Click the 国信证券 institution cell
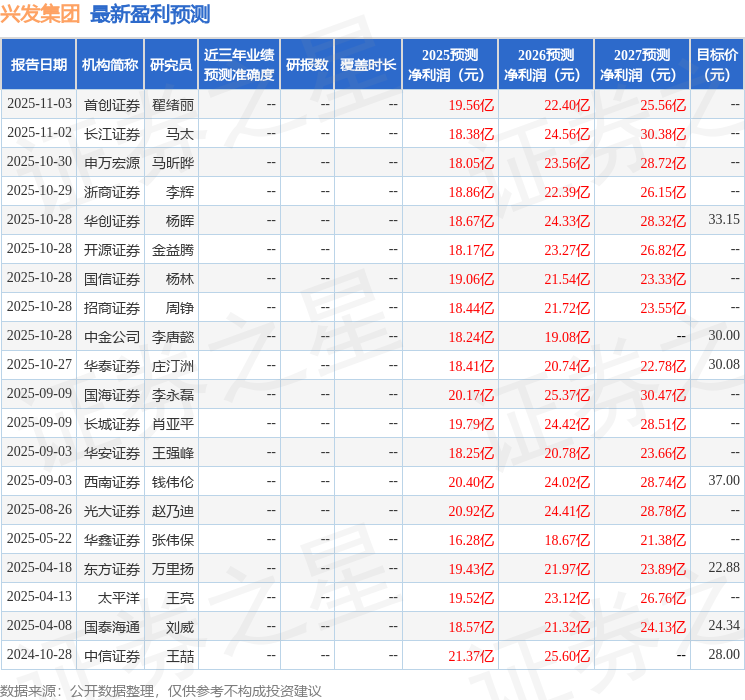Viewport: 745px width, 700px height. (x=112, y=279)
